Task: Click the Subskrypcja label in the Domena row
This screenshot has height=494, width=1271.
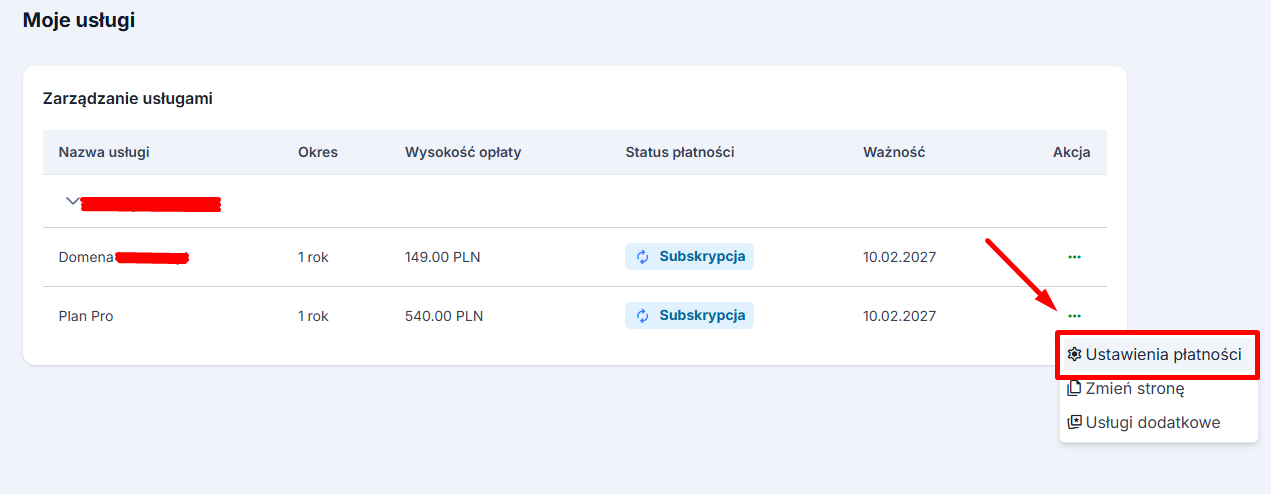Action: click(x=702, y=257)
